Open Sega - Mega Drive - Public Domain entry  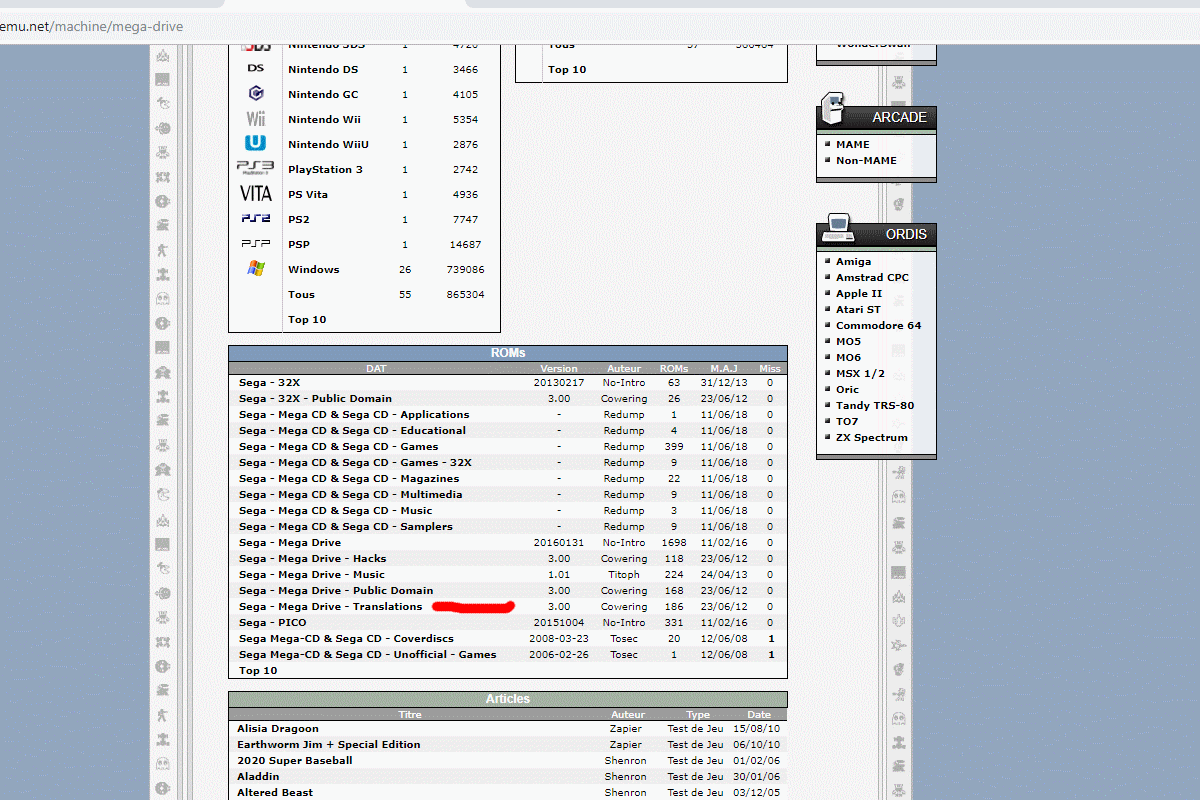[x=336, y=590]
